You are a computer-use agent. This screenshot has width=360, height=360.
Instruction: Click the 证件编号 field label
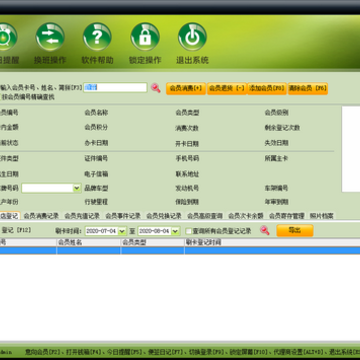96,158
